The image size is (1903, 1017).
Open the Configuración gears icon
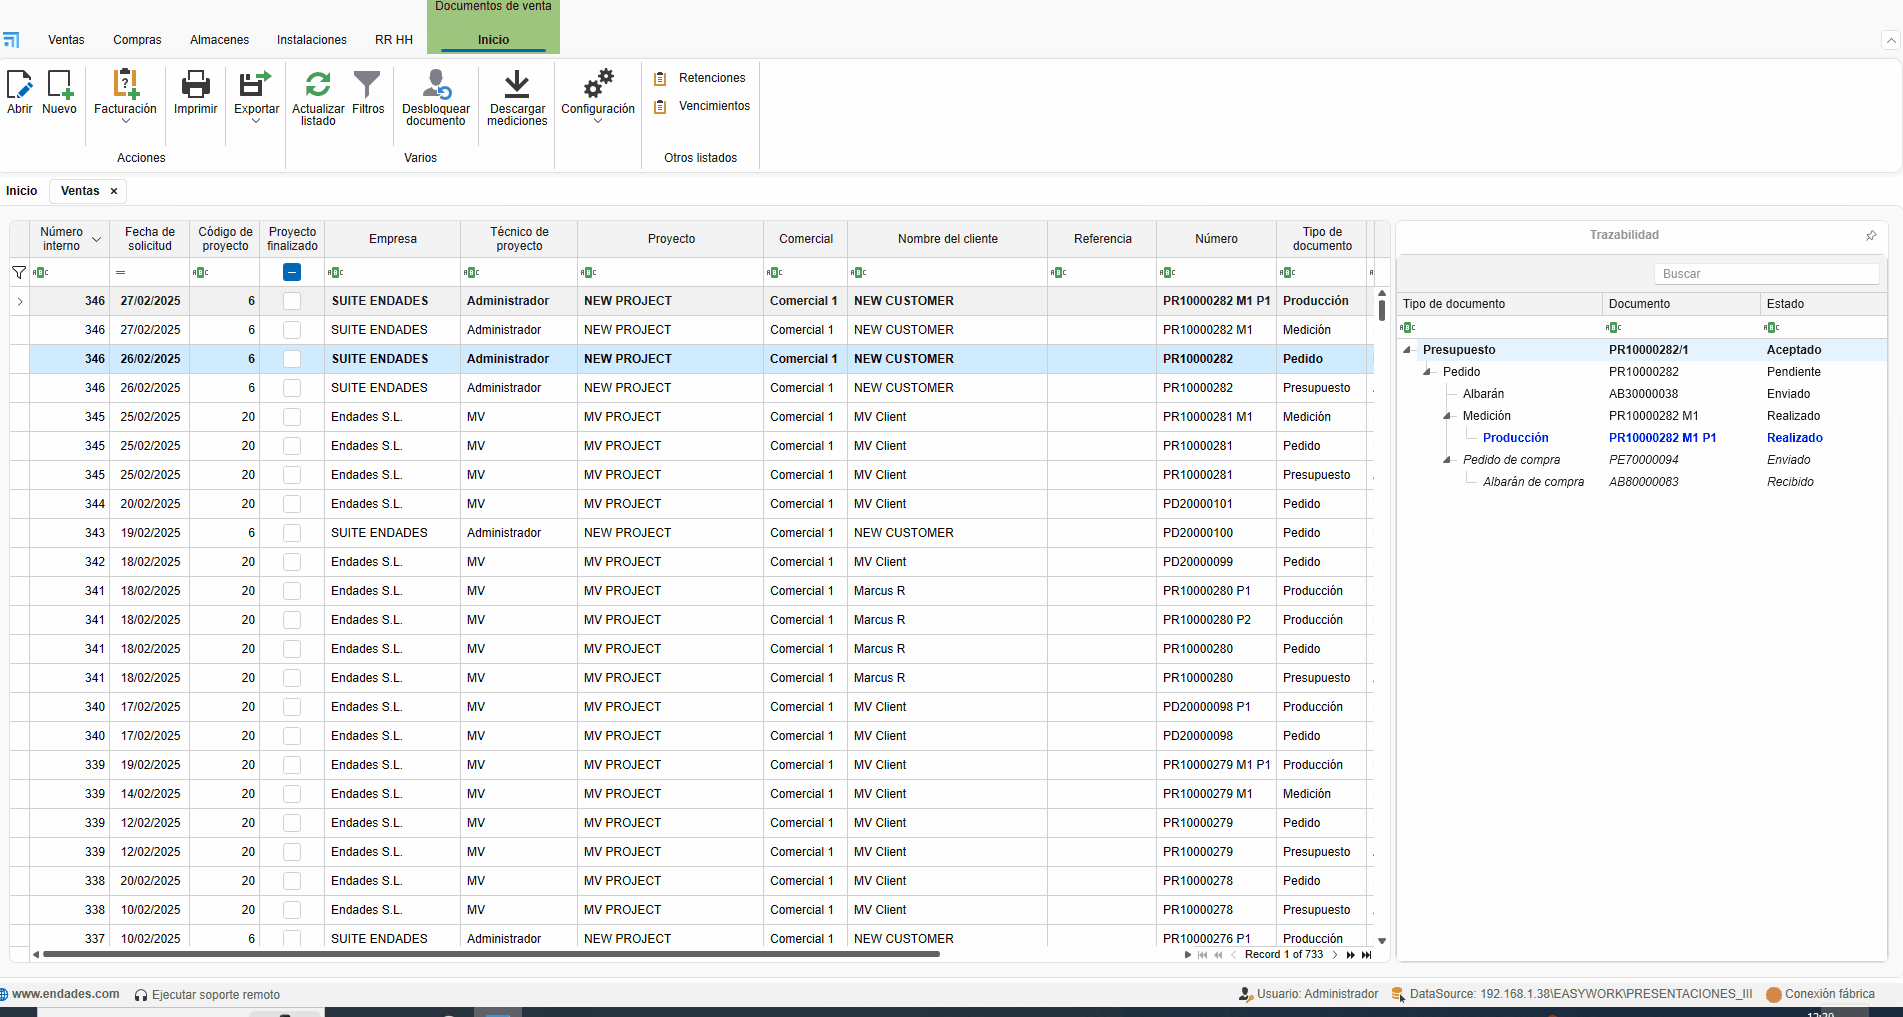point(598,84)
